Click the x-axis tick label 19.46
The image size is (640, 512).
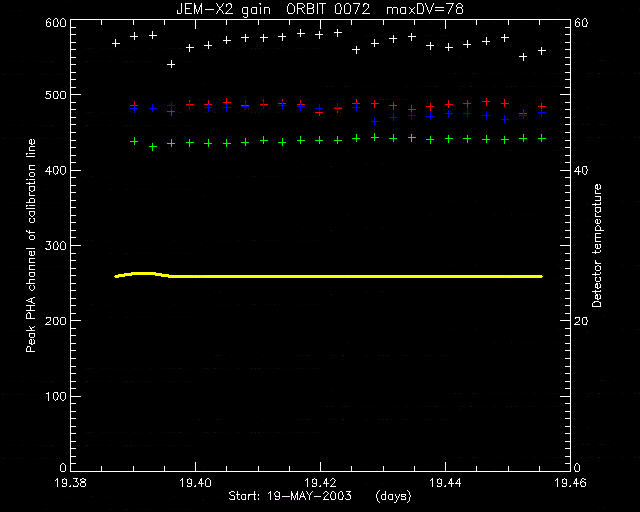click(570, 483)
